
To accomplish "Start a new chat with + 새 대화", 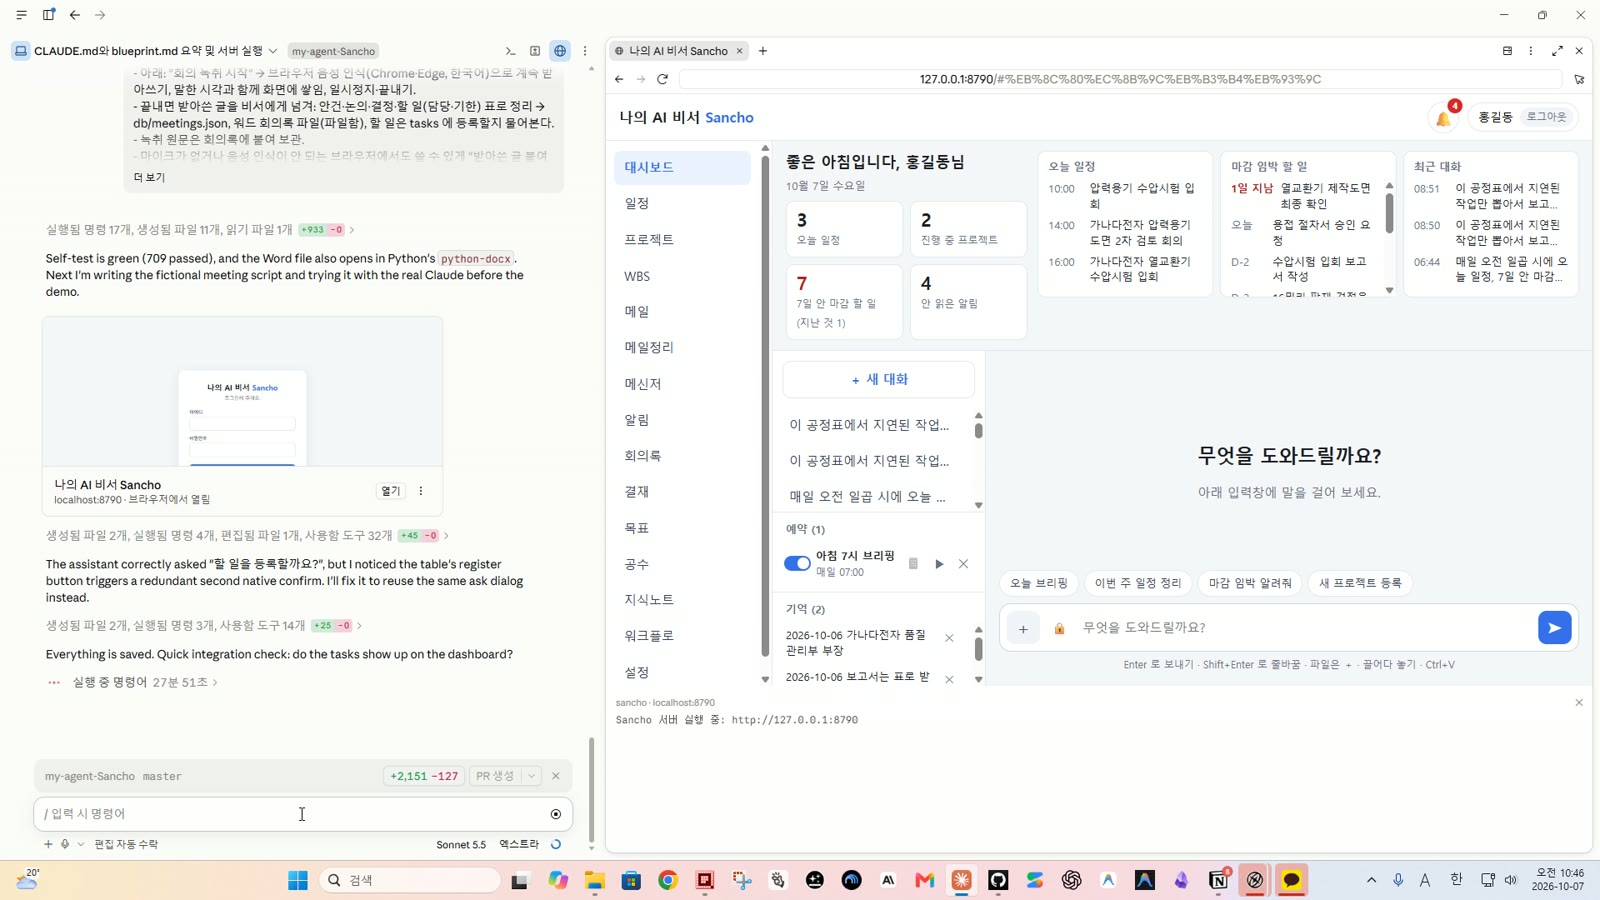I will point(879,380).
